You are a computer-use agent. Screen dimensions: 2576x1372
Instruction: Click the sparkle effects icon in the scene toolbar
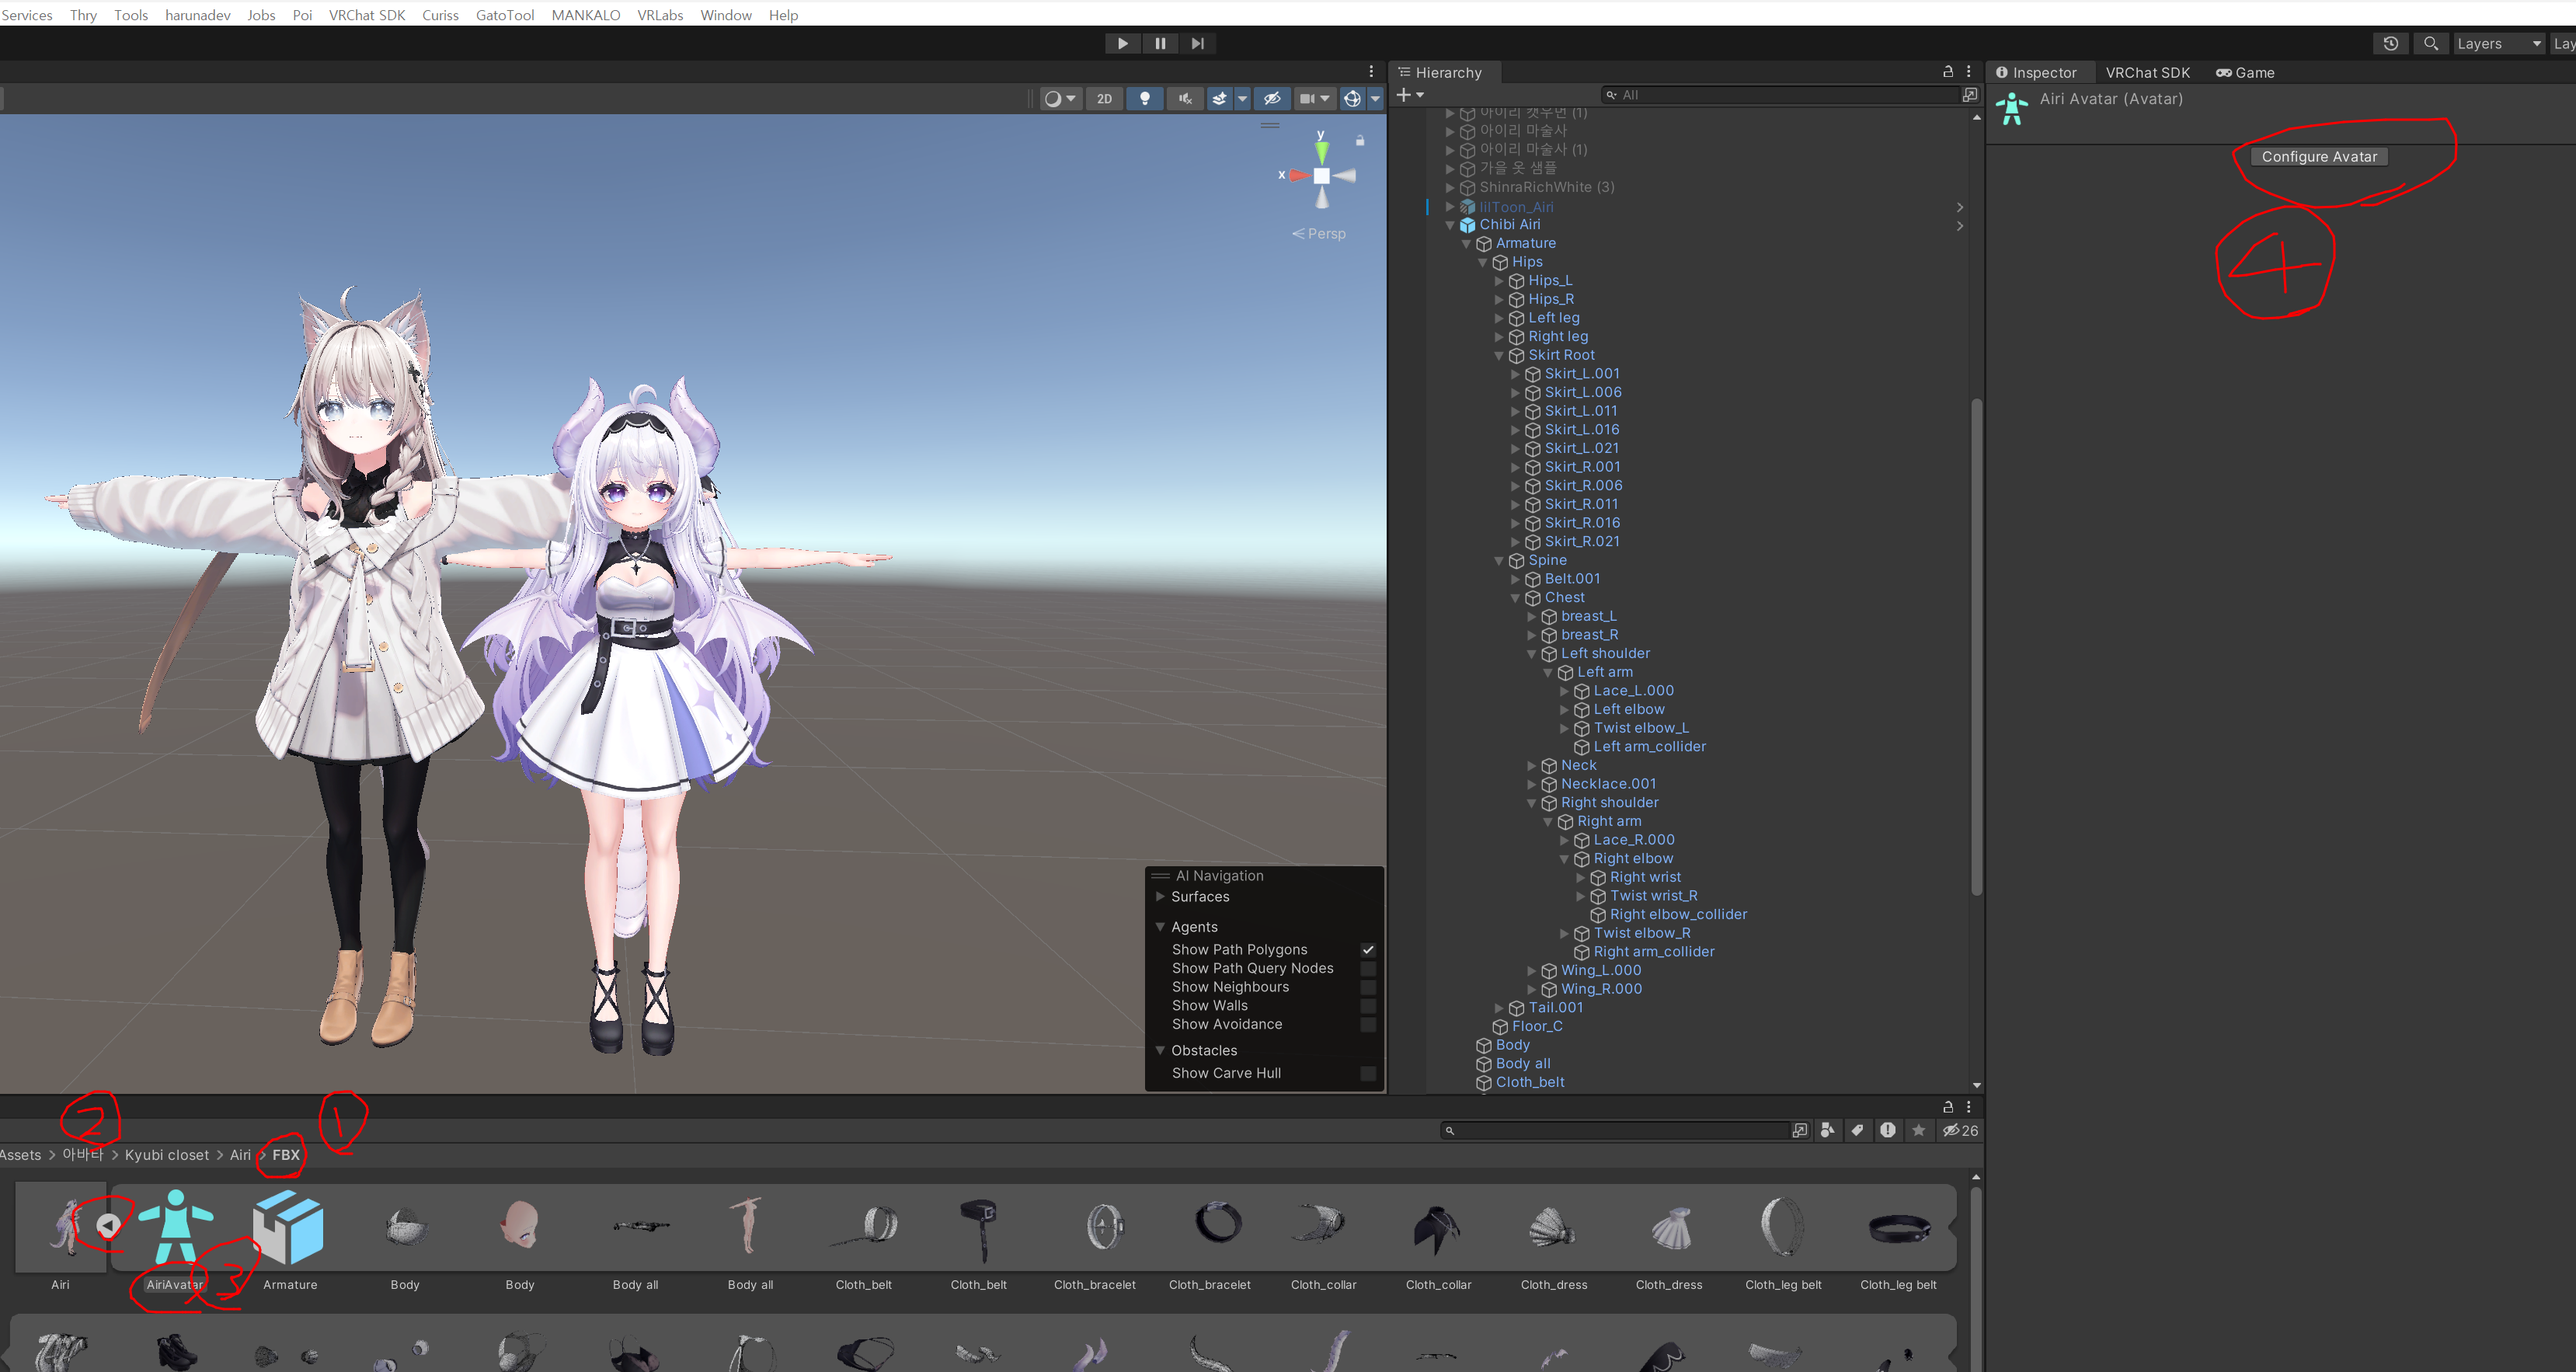[1219, 98]
